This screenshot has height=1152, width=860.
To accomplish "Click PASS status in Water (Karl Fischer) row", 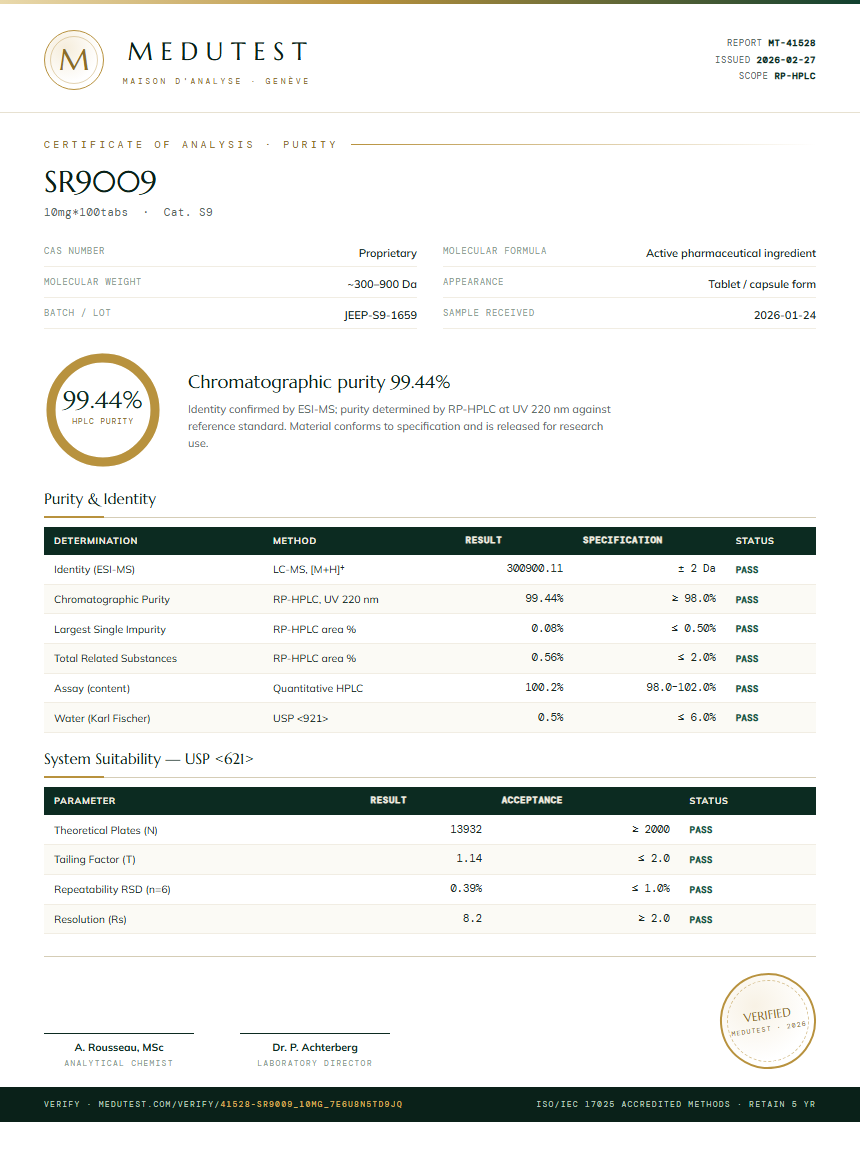I will tap(747, 718).
